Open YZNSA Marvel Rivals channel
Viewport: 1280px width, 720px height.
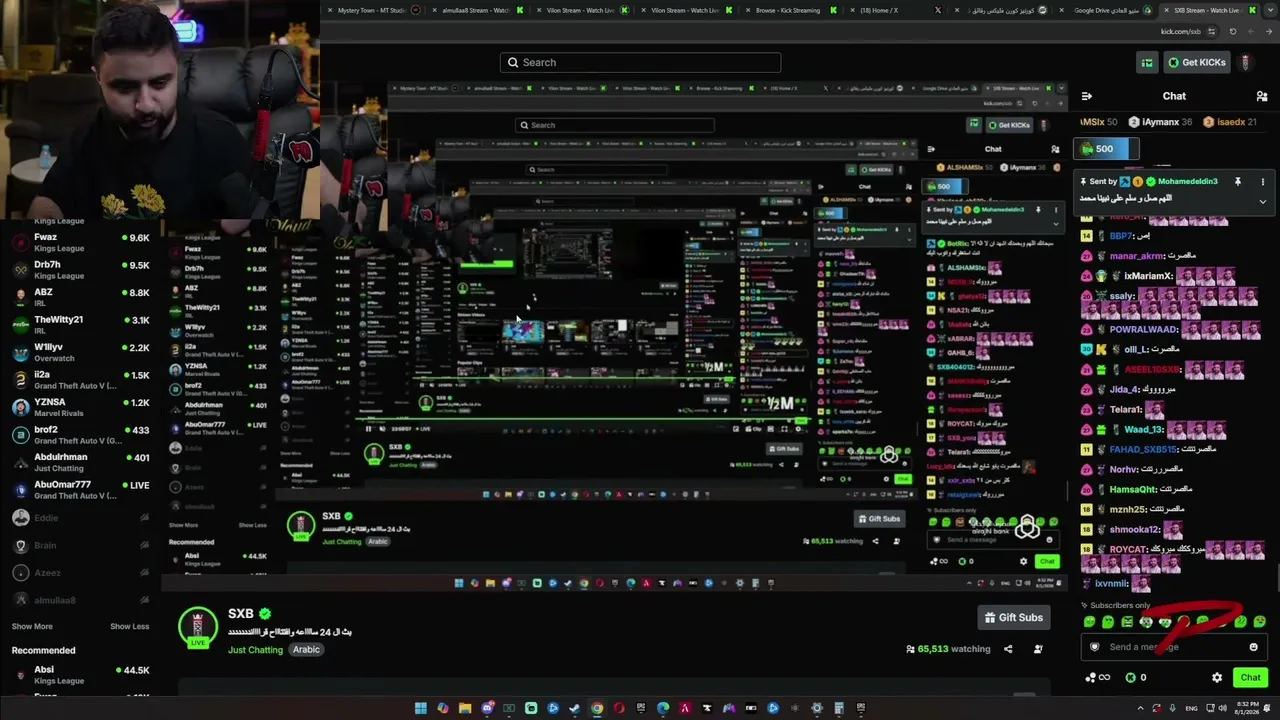80,407
